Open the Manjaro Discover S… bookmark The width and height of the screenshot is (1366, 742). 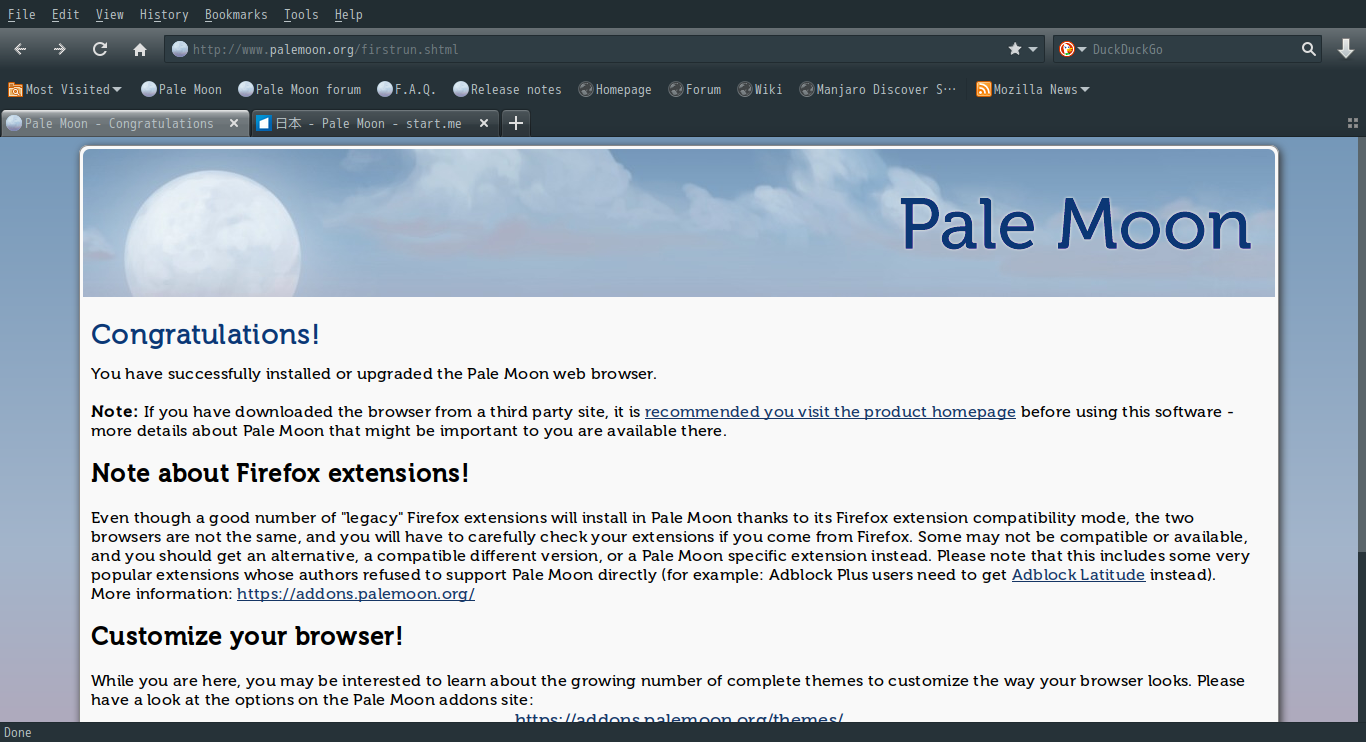pyautogui.click(x=878, y=89)
